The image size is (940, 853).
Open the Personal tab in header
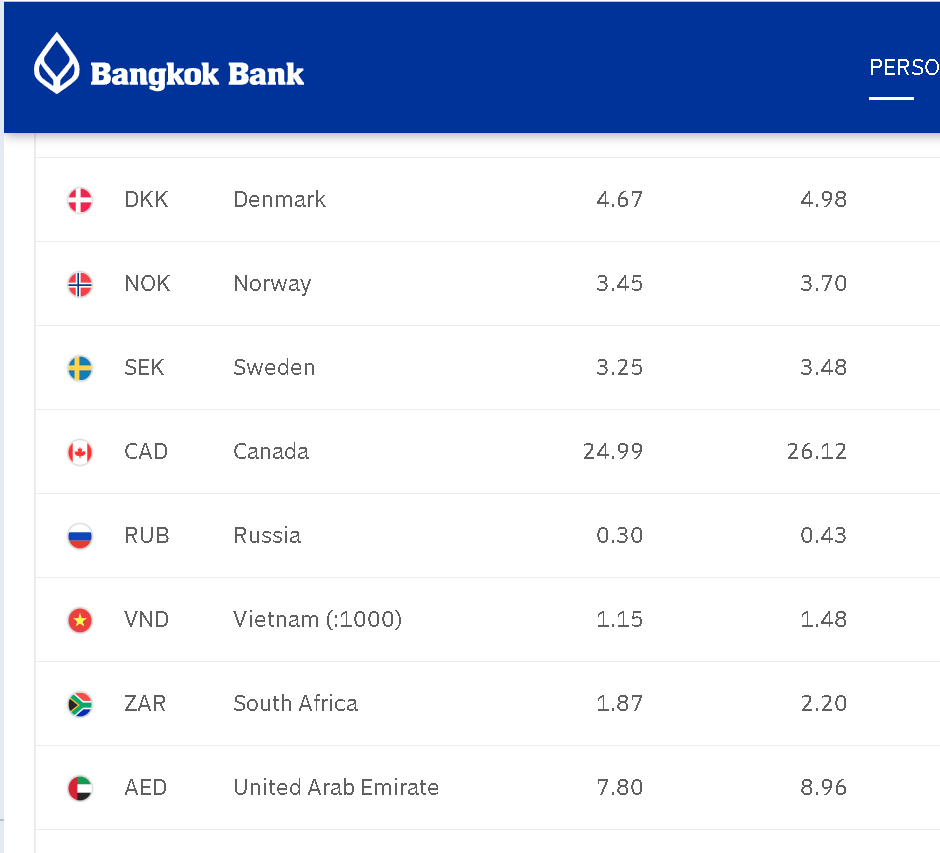[903, 68]
